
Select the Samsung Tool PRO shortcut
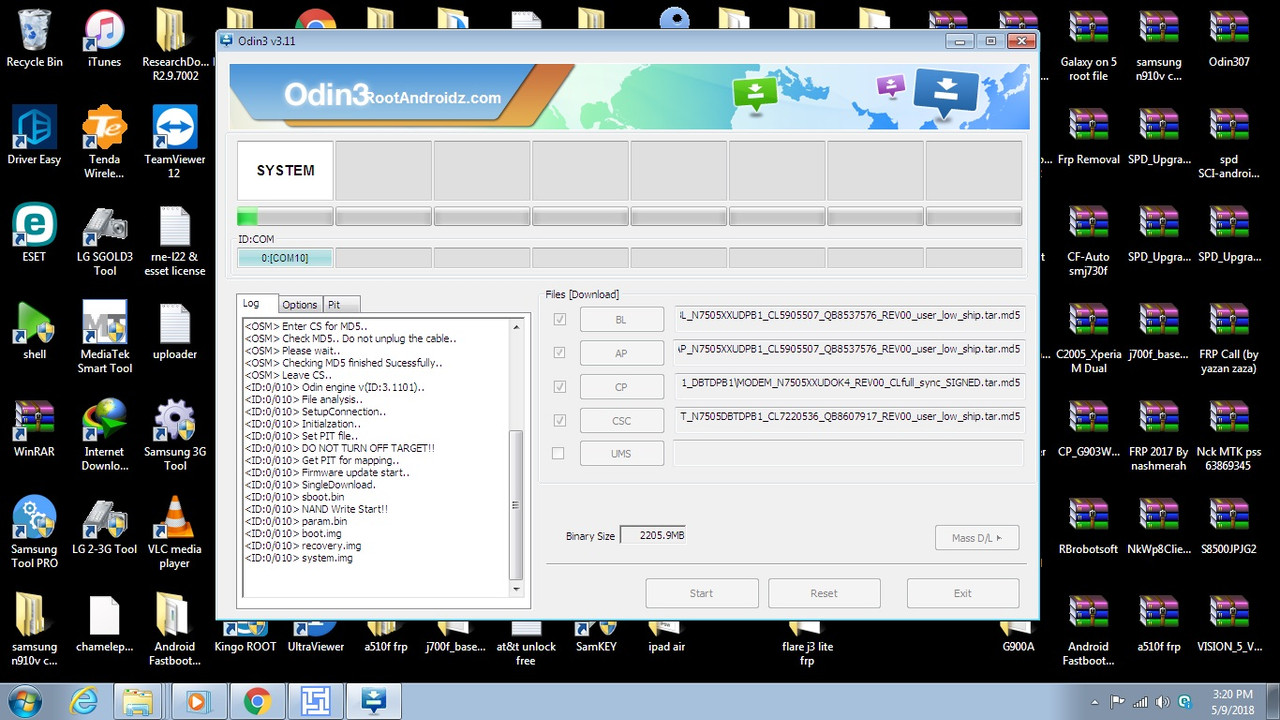click(34, 533)
